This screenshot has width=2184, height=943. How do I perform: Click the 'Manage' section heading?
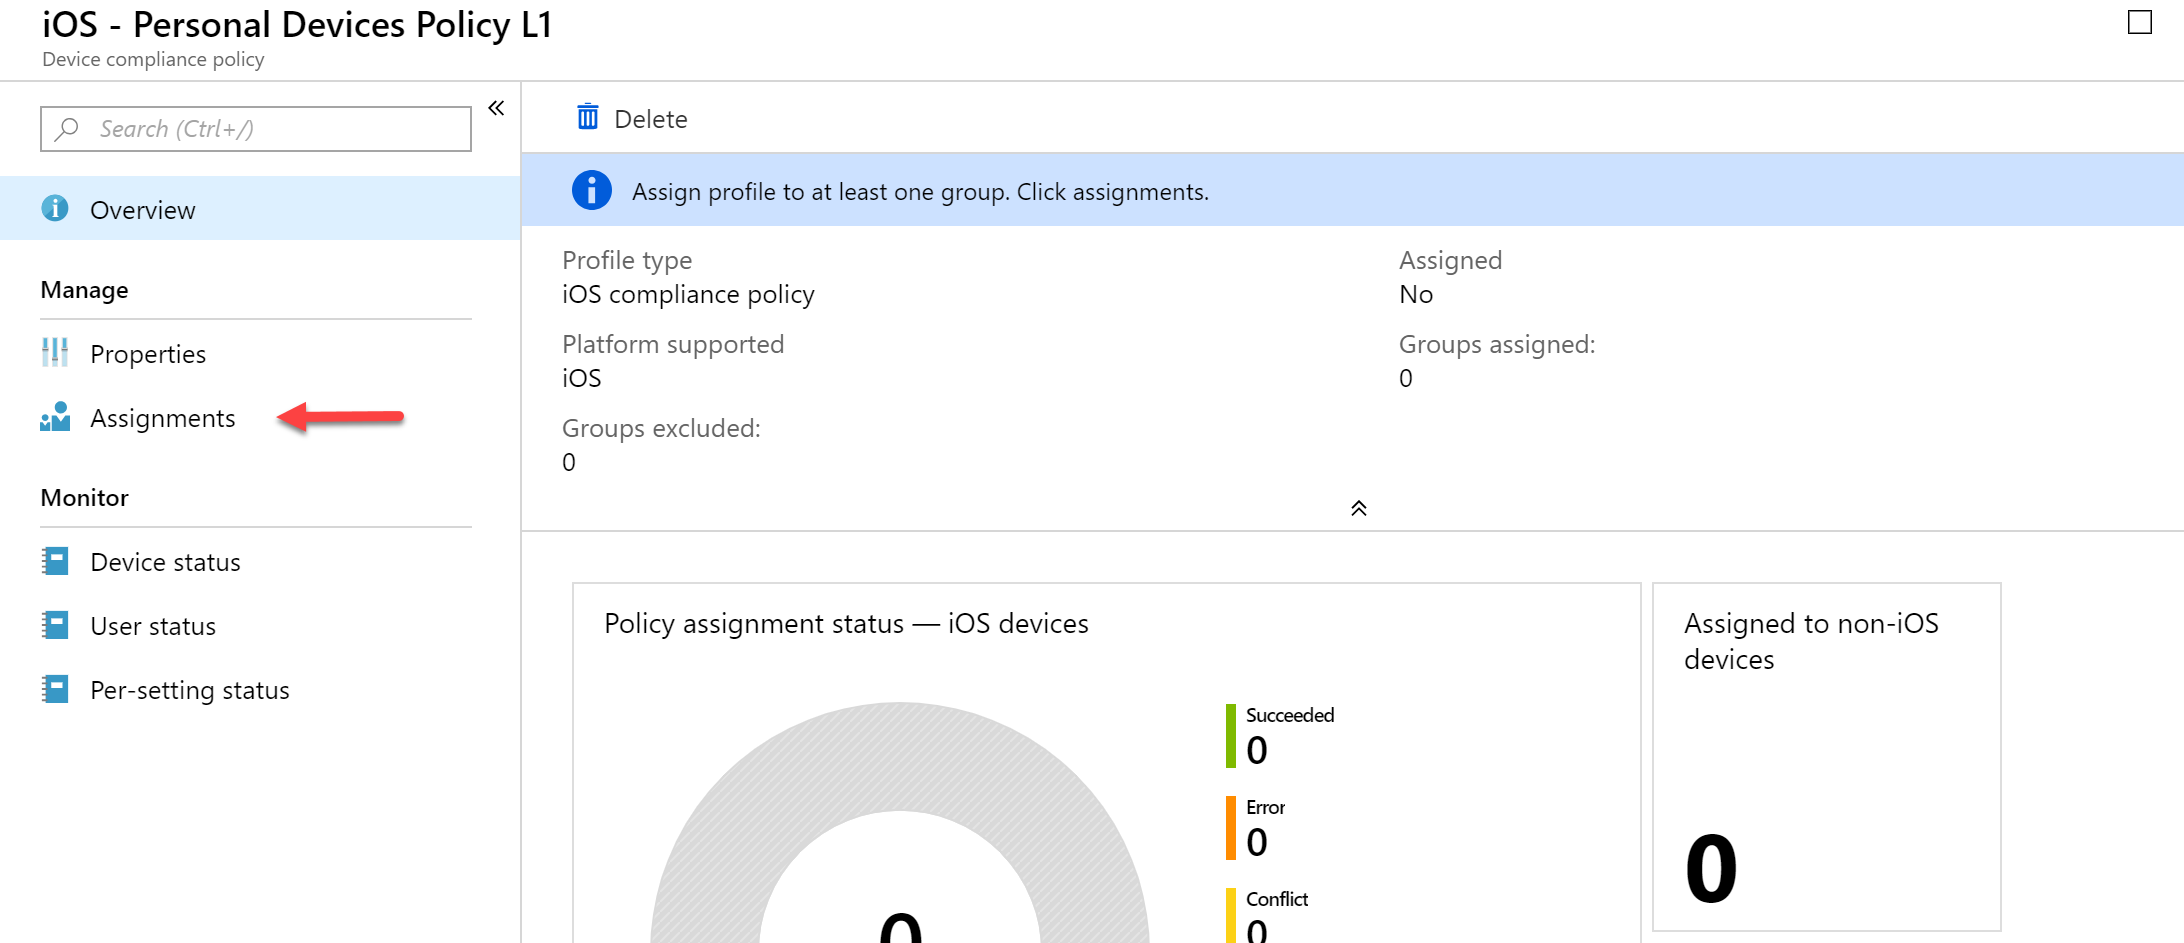[84, 290]
